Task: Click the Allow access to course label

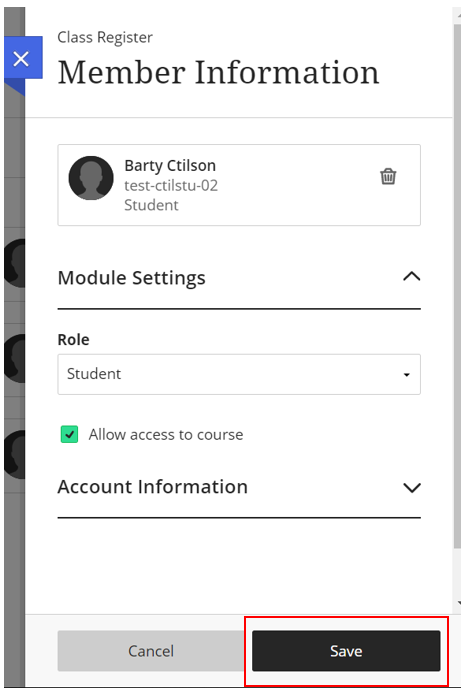Action: 166,434
